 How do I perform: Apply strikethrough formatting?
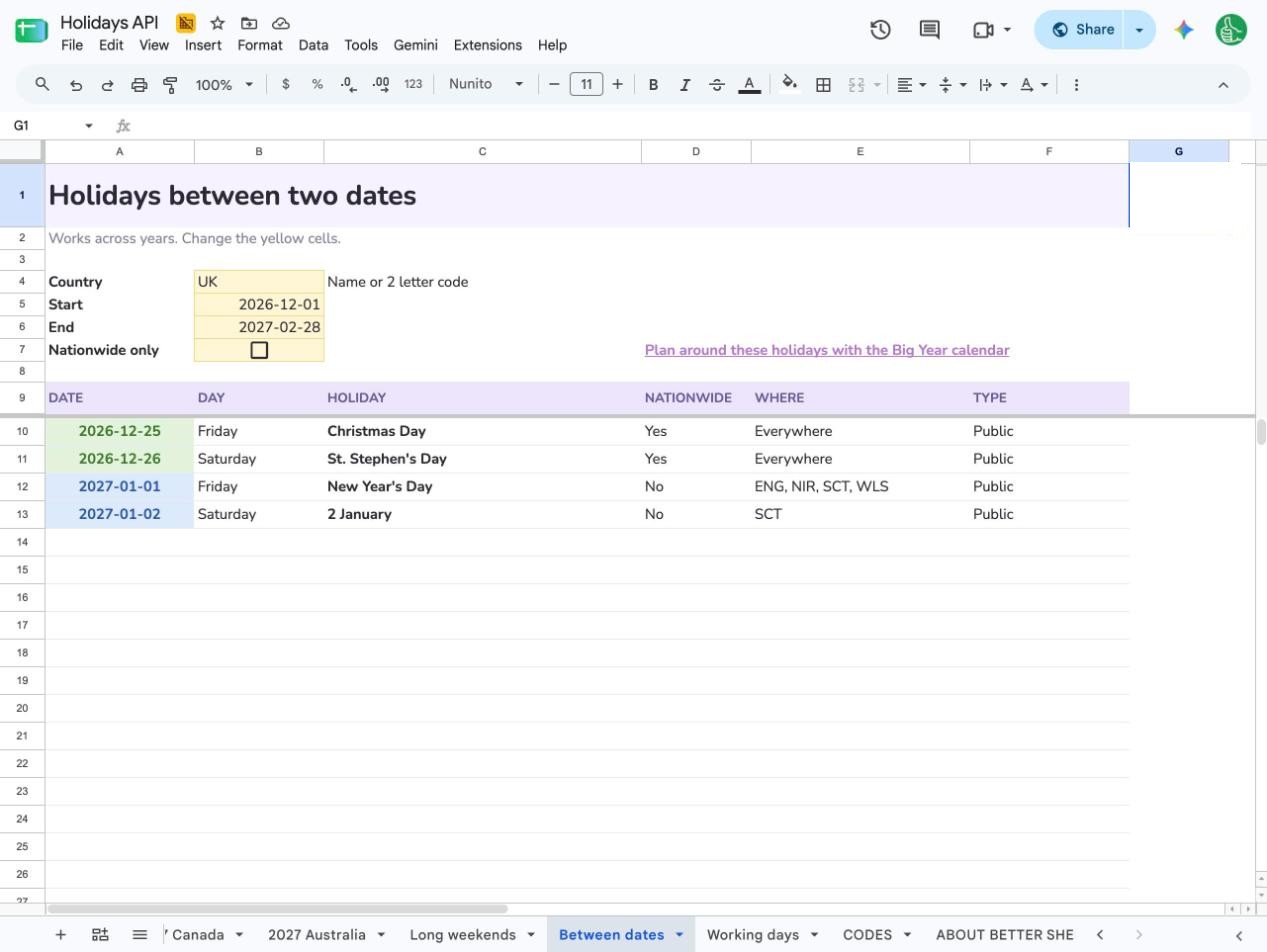[716, 85]
